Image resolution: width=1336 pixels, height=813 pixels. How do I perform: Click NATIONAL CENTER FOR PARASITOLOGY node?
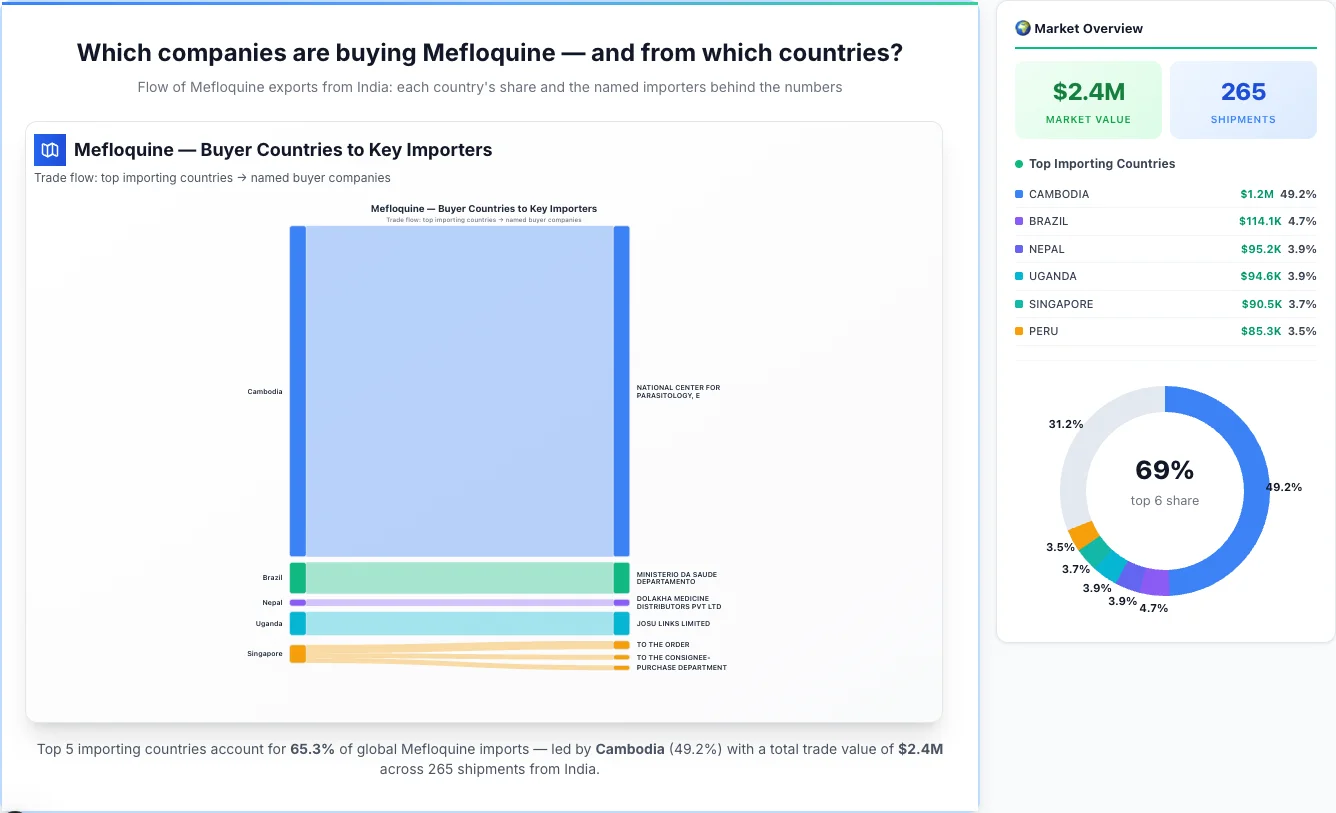click(x=622, y=391)
